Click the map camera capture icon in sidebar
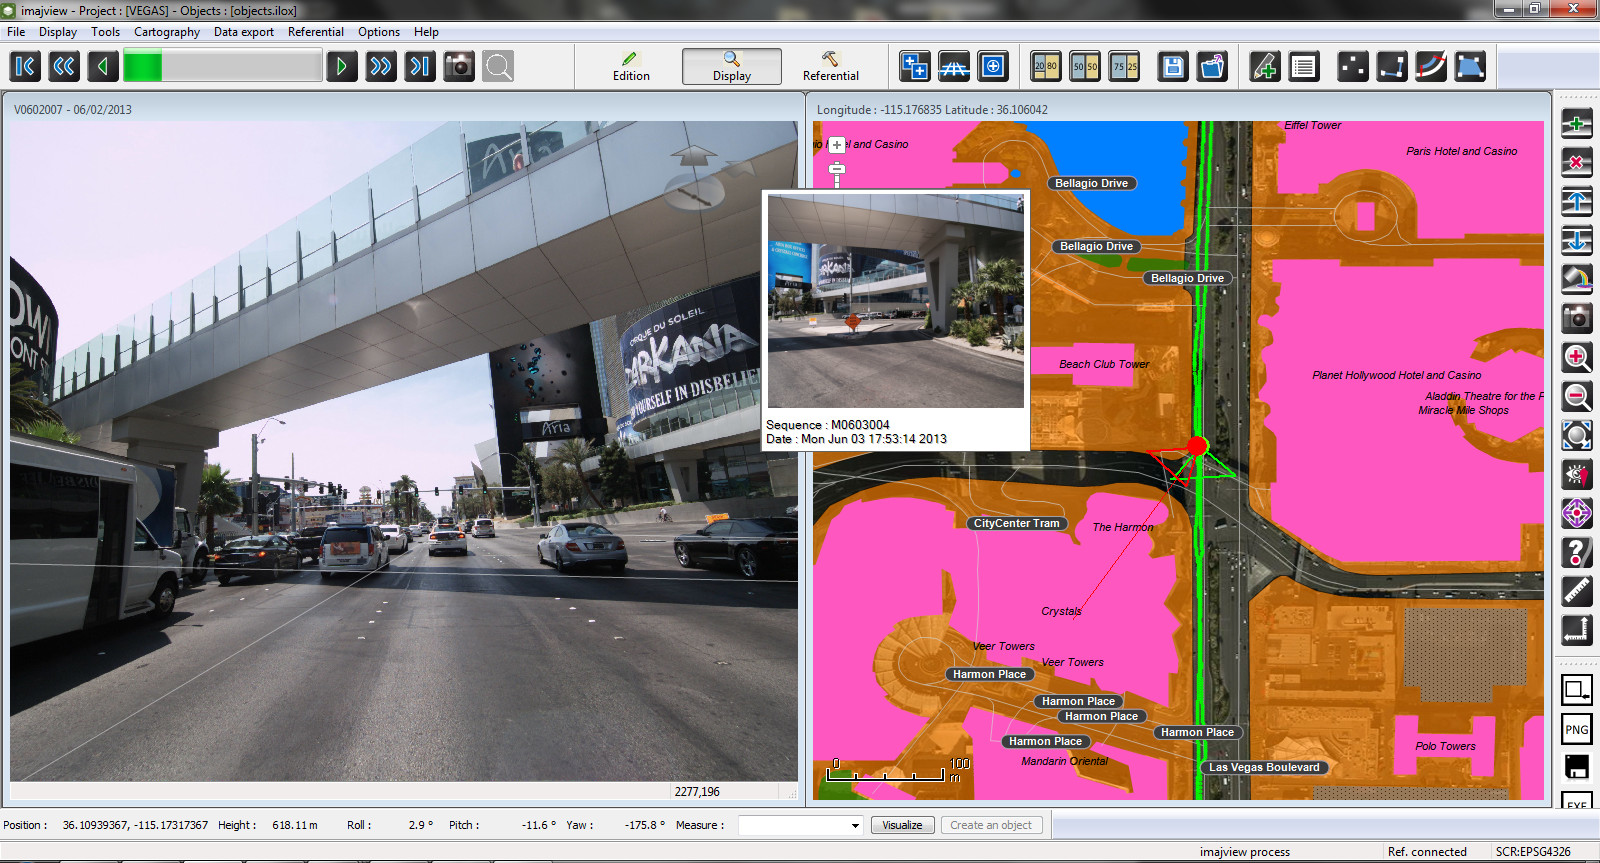 click(x=1577, y=319)
